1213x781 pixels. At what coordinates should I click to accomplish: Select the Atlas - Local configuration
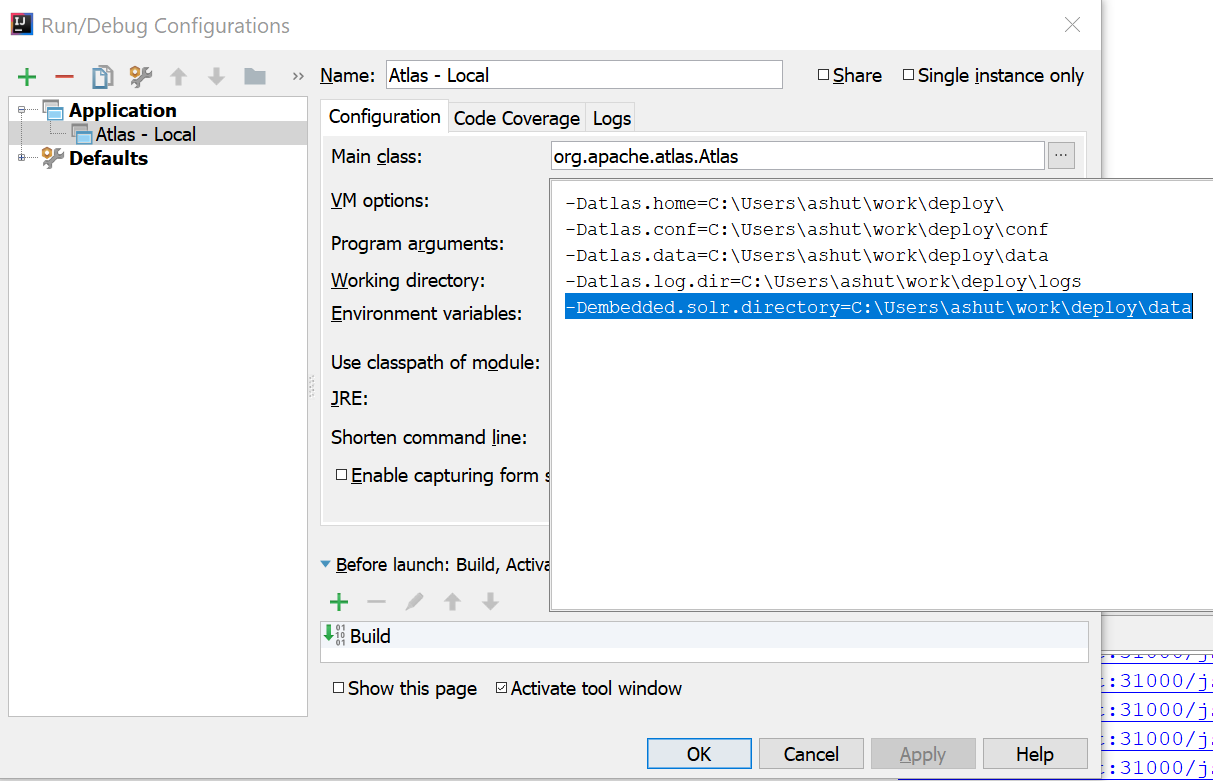click(x=145, y=134)
